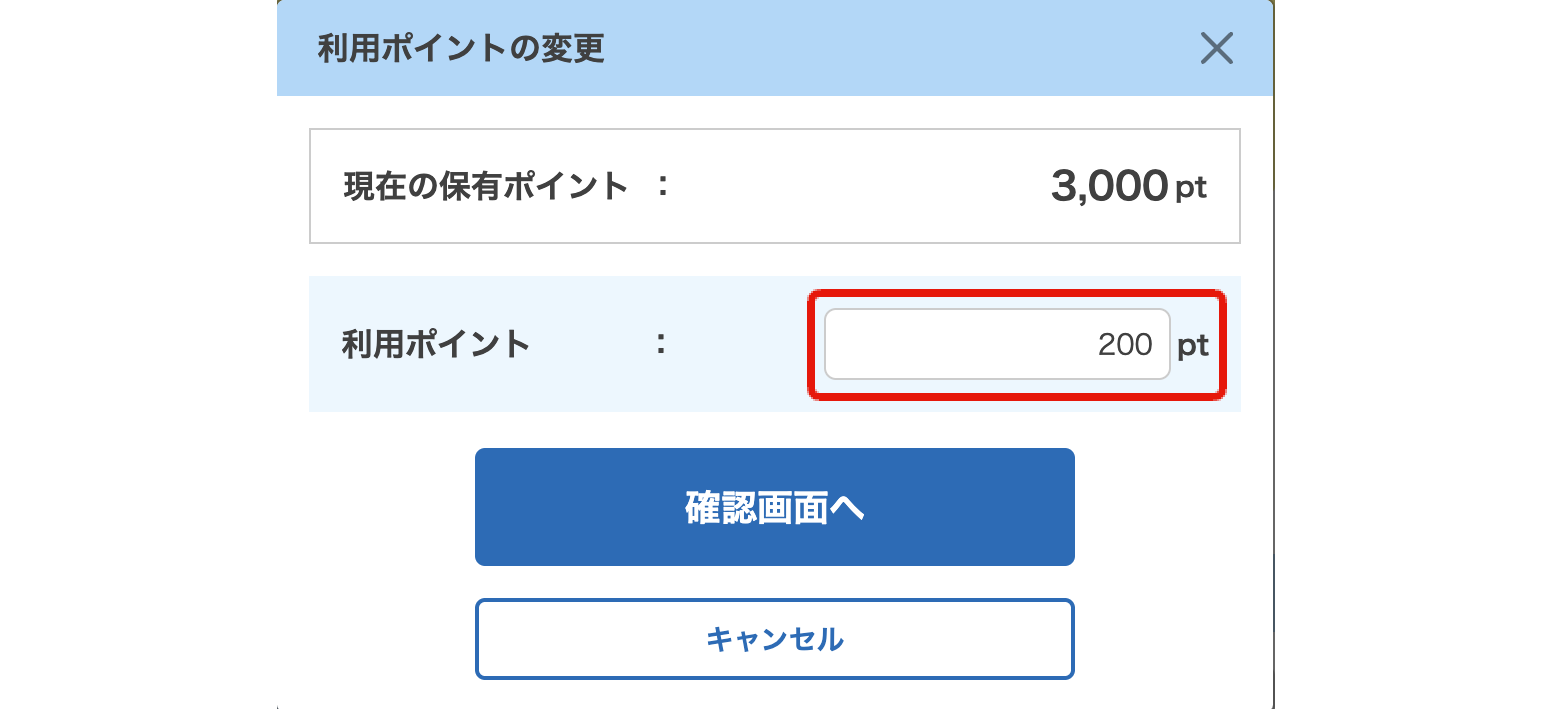This screenshot has height=709, width=1552.
Task: Click the dark backdrop left of the dialog
Action: tap(138, 354)
